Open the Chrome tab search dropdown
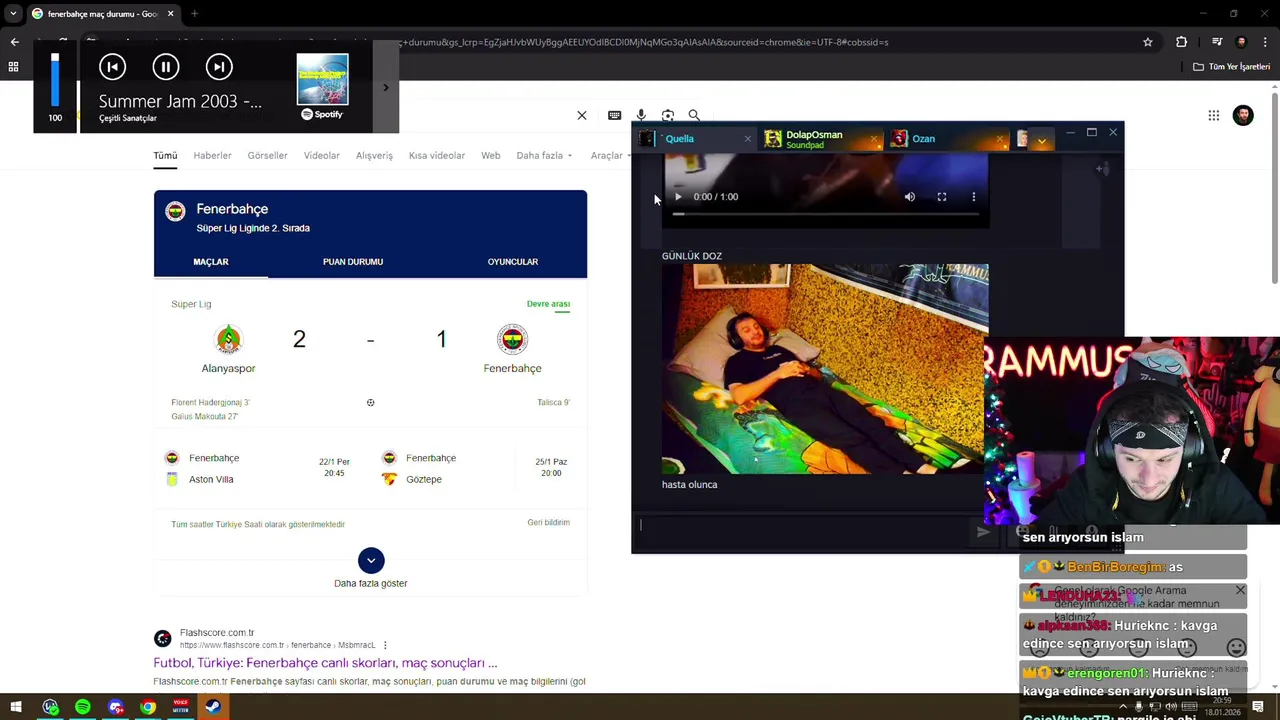This screenshot has height=720, width=1280. [x=13, y=14]
